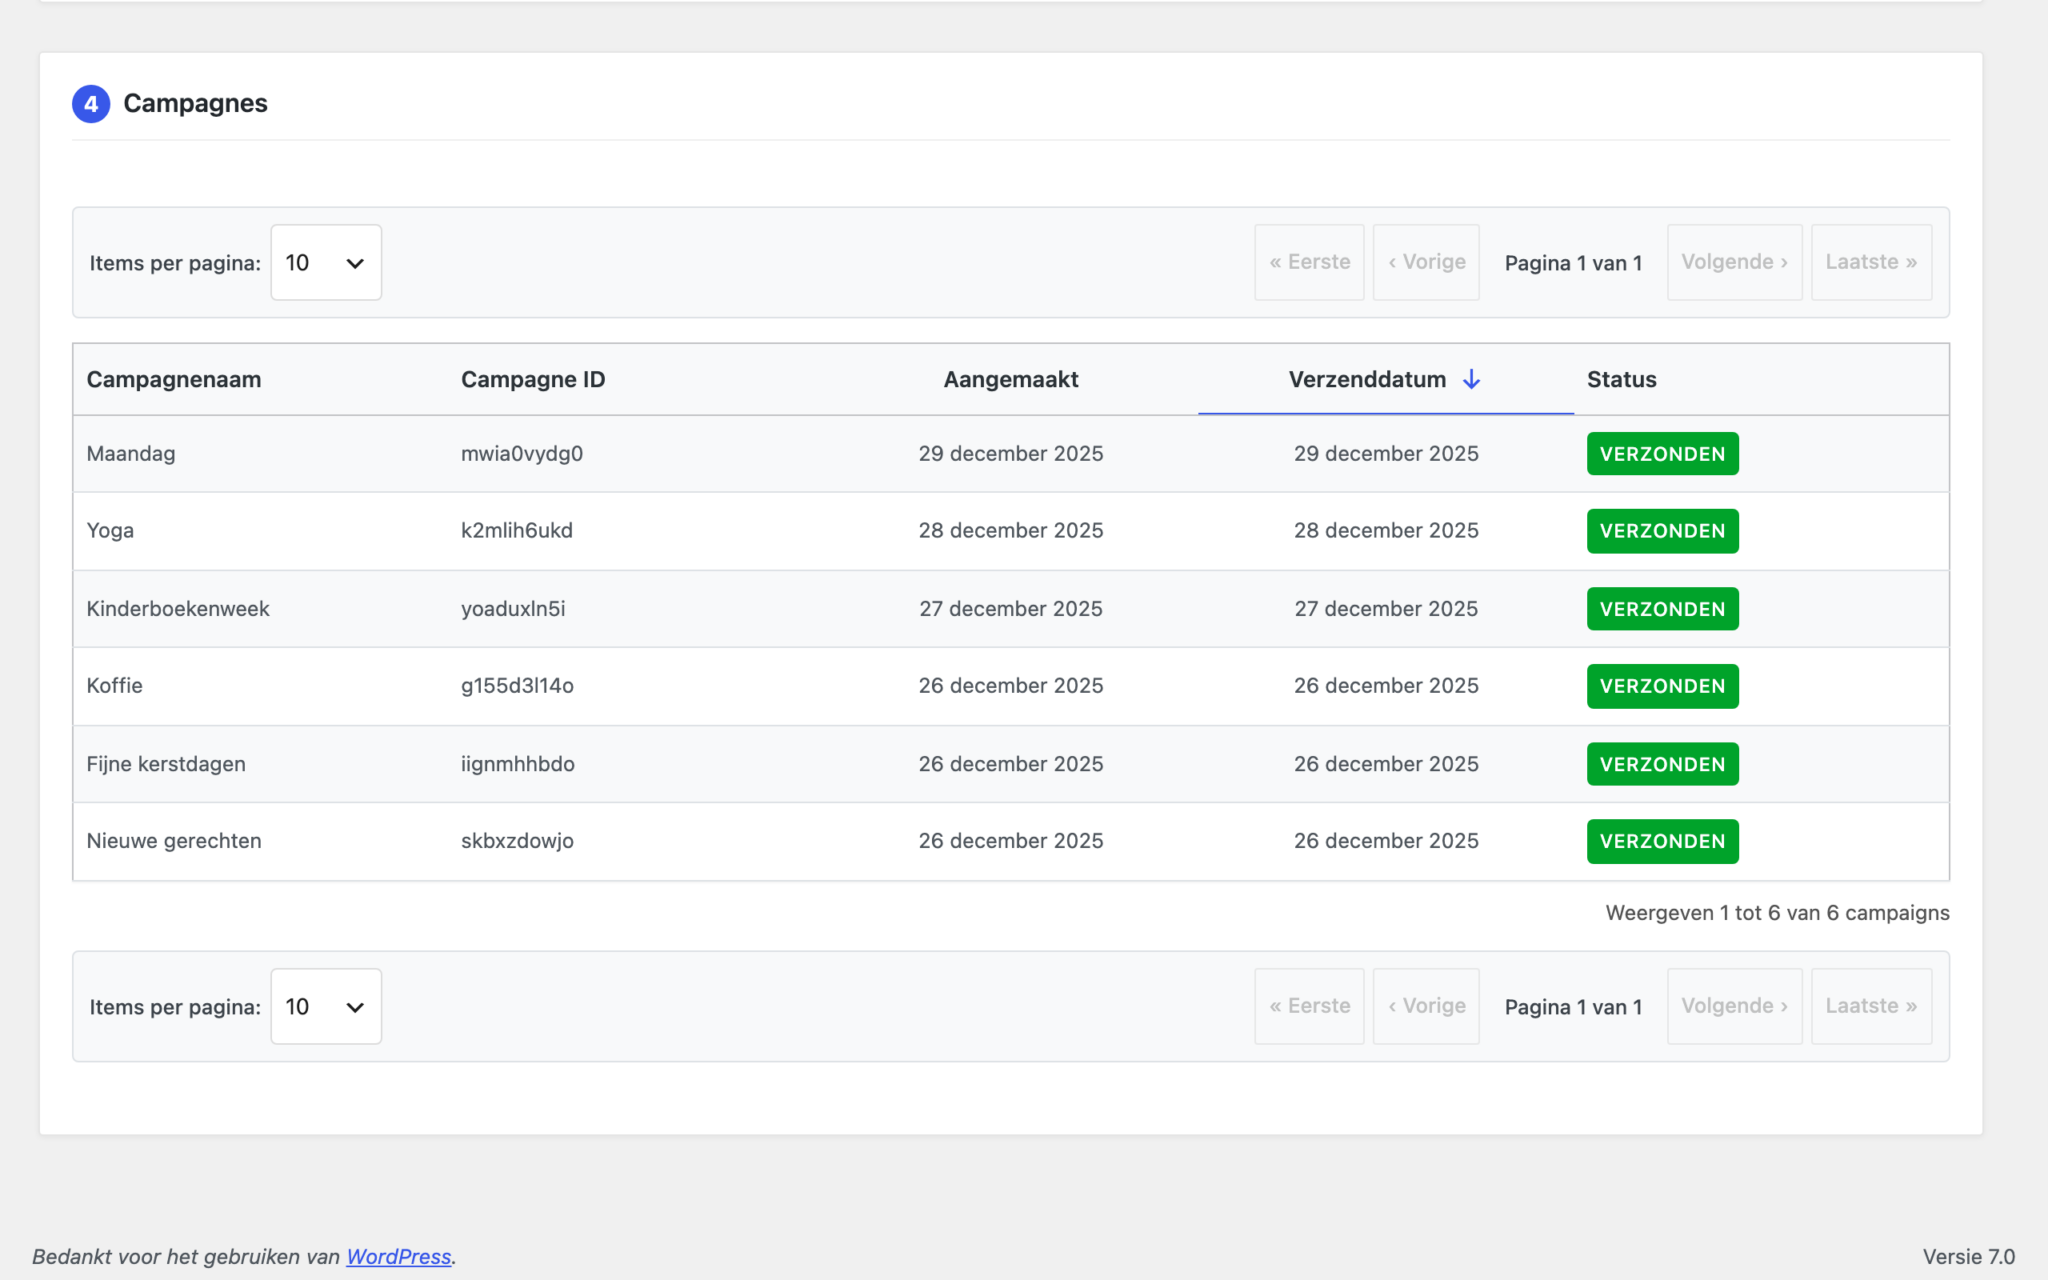Select the Fijne kerstdagen campaign name
This screenshot has height=1280, width=2048.
(x=166, y=763)
